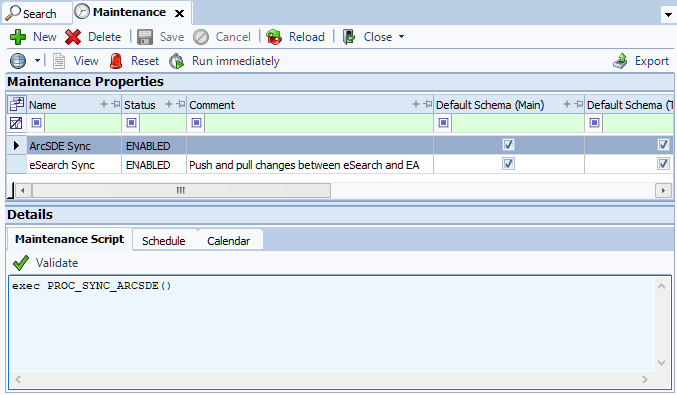Open the Maintenance Script tab

70,240
